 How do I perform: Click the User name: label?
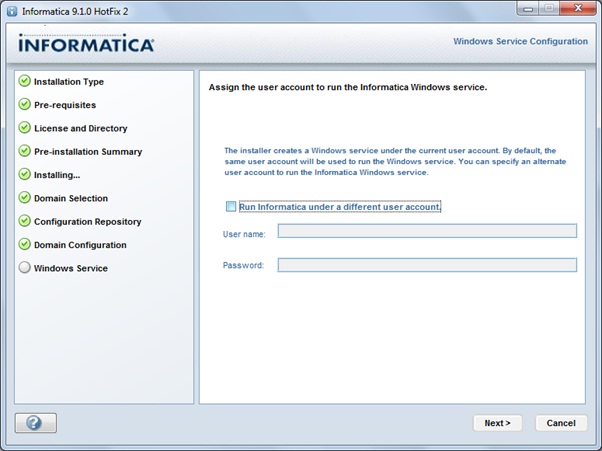[x=244, y=234]
